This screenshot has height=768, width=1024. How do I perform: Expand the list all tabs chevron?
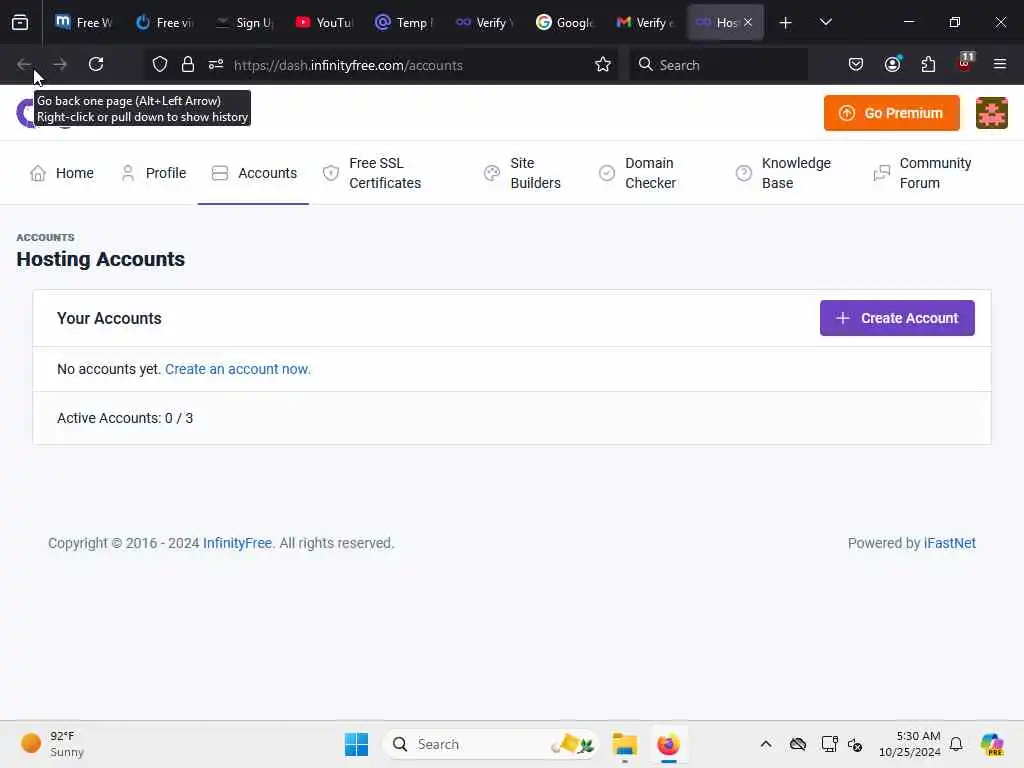(x=825, y=22)
